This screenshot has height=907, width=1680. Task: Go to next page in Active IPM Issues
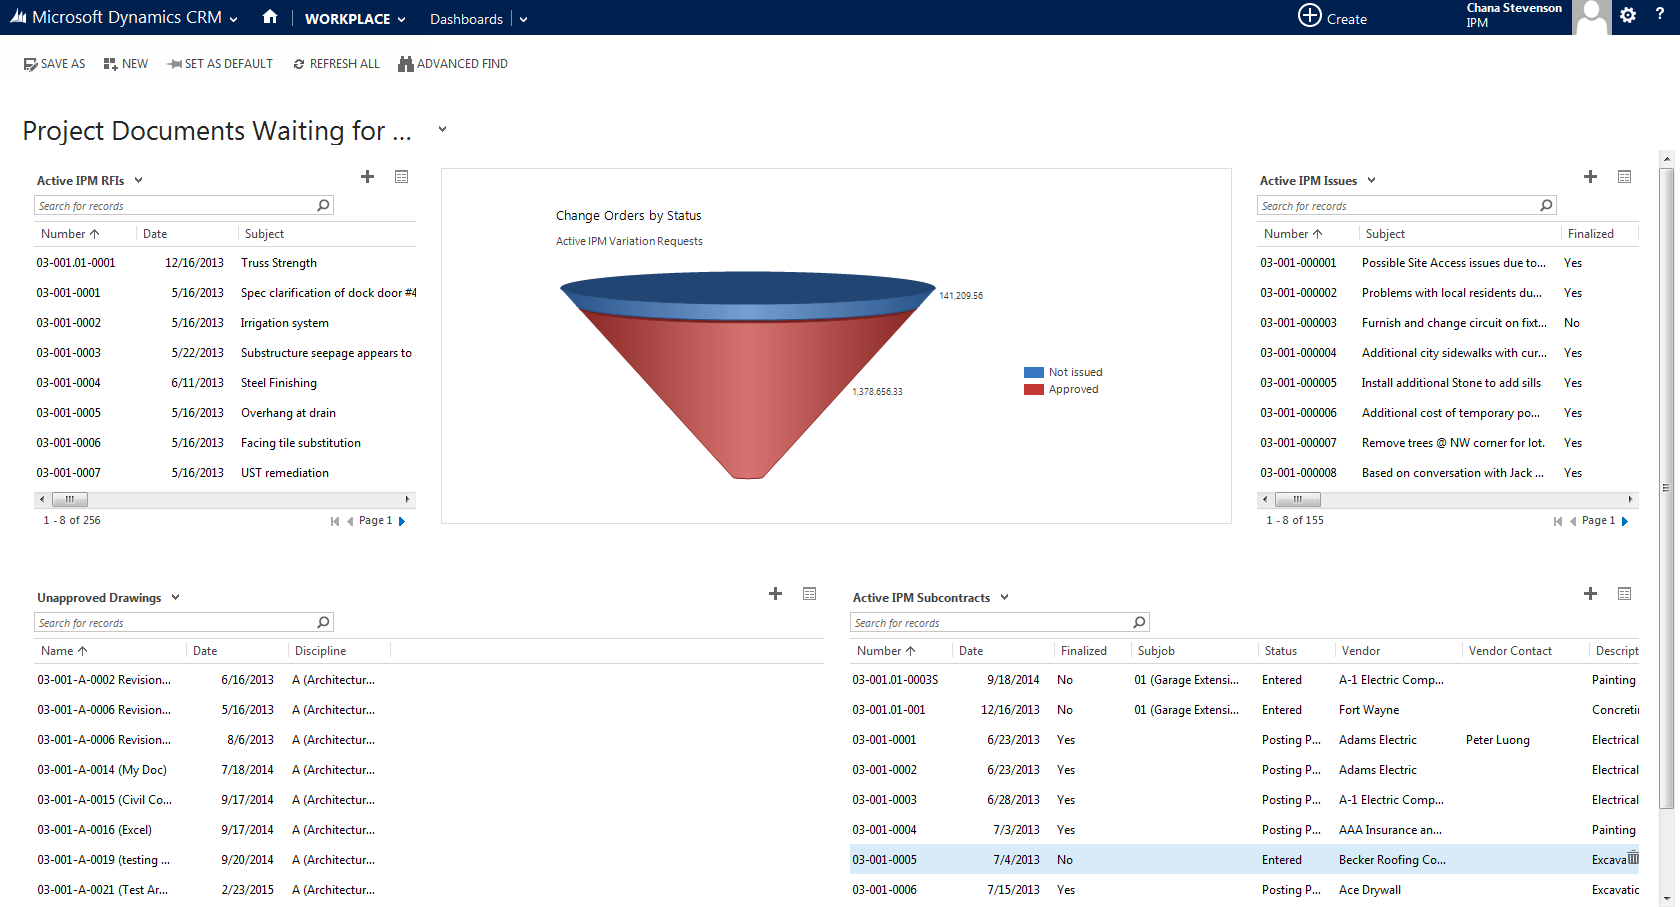[x=1625, y=521]
